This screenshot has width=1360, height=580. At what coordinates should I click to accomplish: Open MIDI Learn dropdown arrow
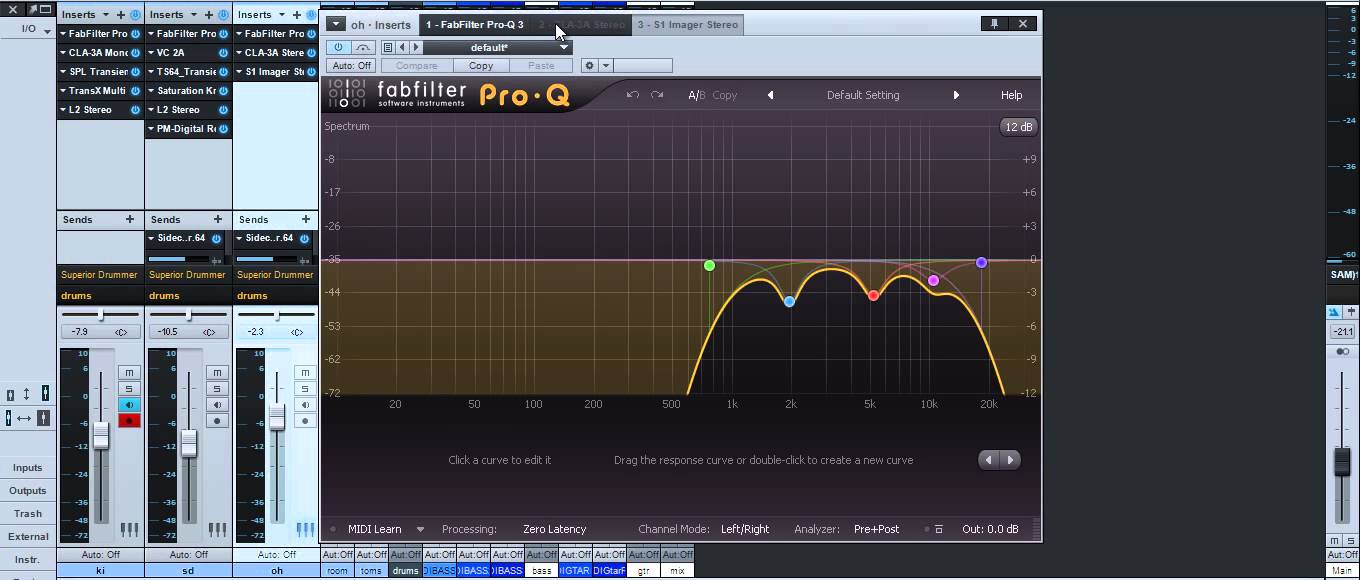point(420,529)
